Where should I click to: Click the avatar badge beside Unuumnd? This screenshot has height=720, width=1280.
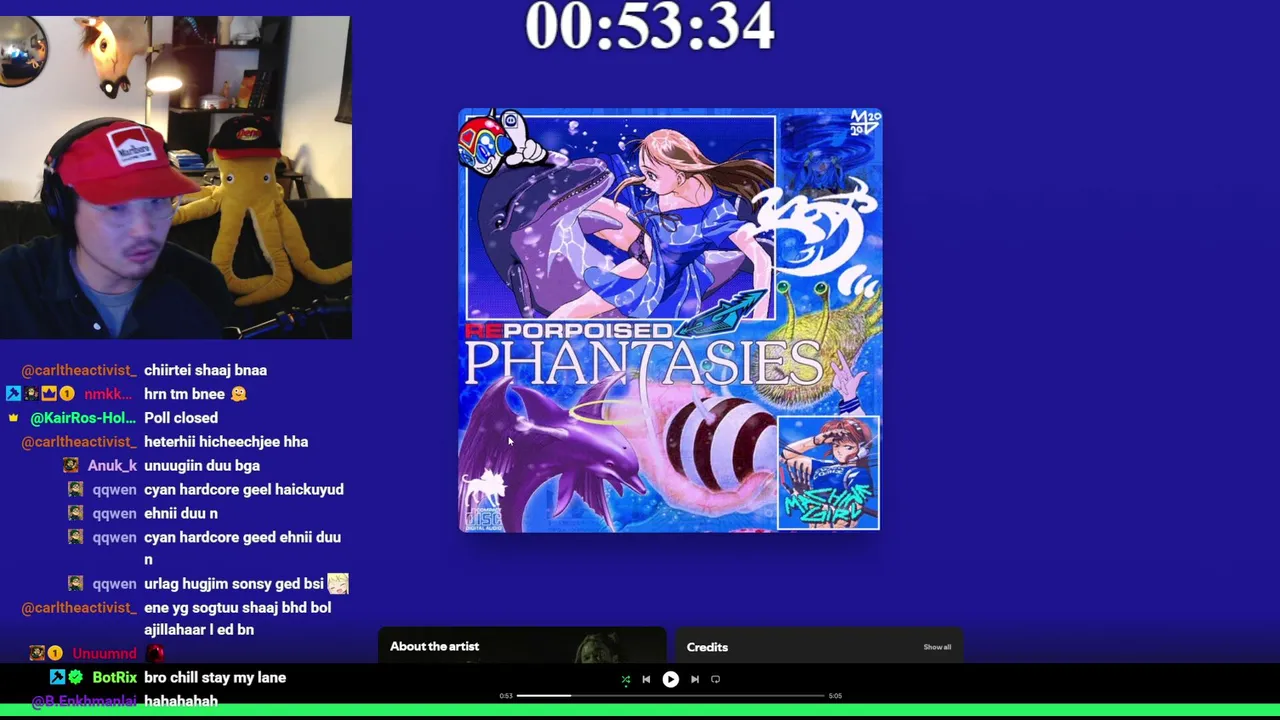(x=37, y=654)
